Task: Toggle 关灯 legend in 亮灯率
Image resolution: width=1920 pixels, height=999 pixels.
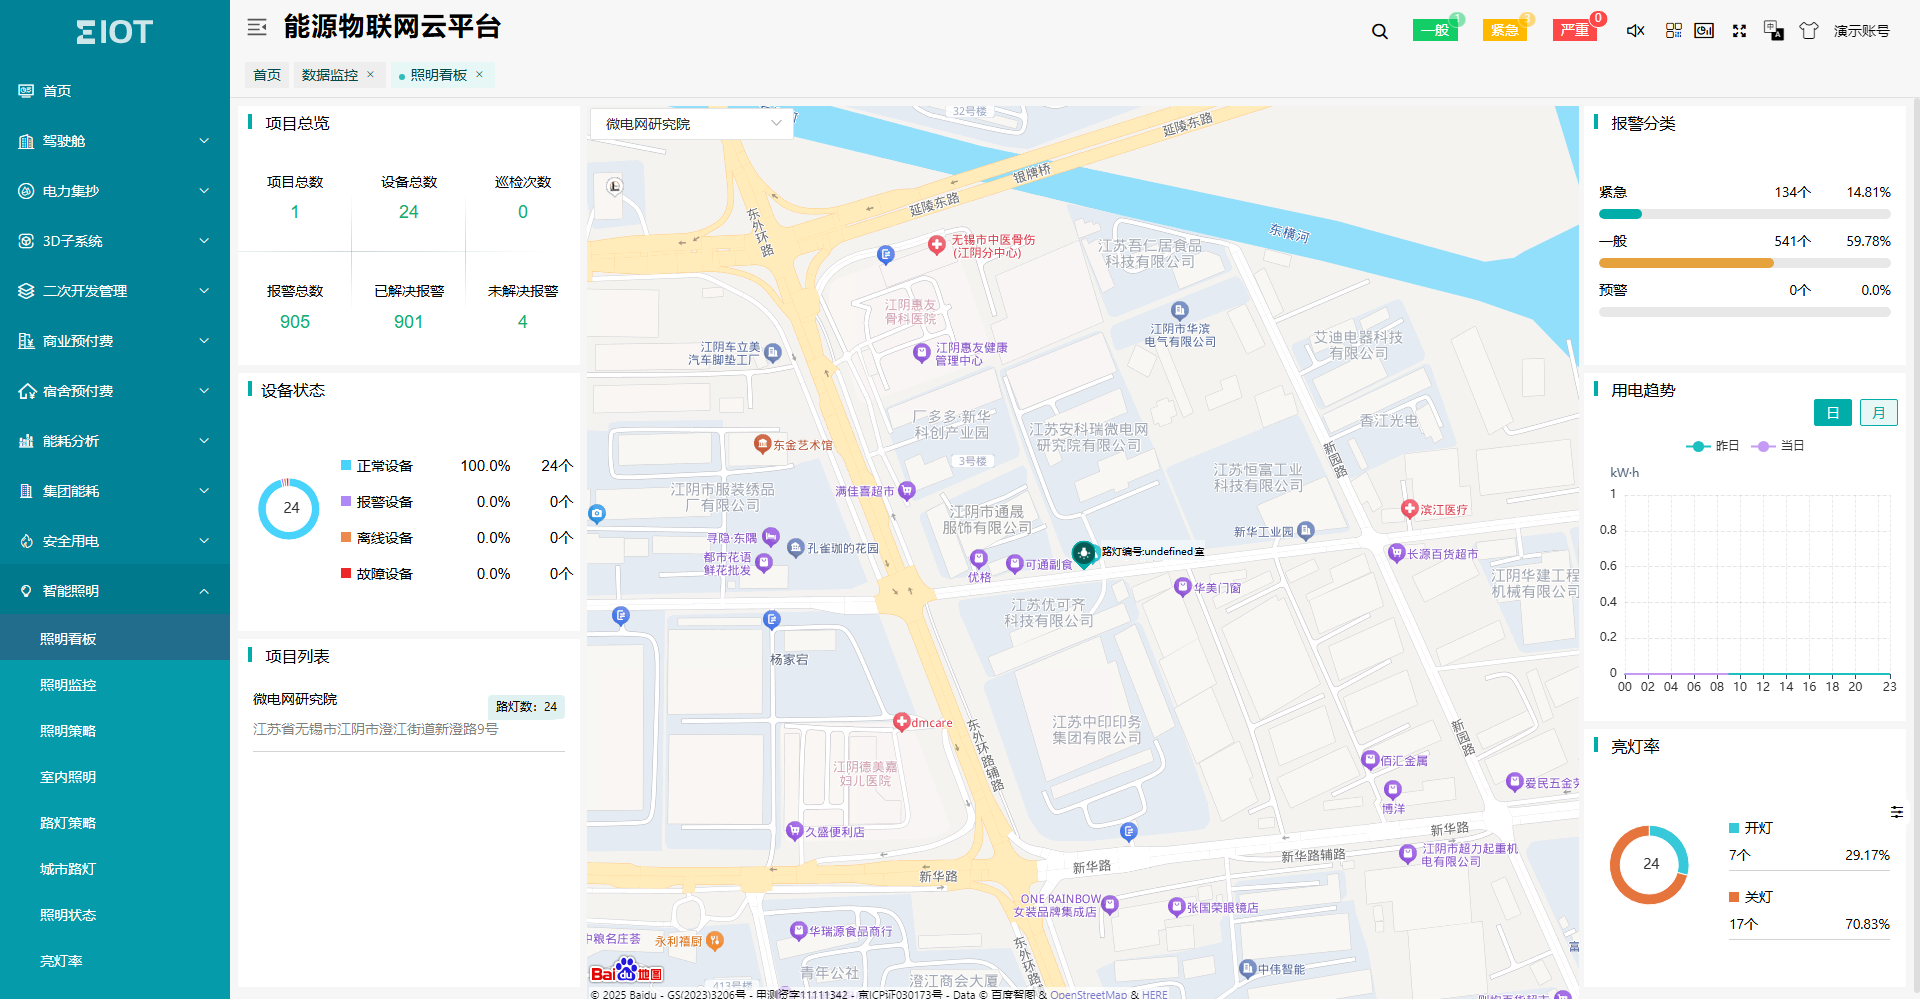Action: pyautogui.click(x=1751, y=897)
